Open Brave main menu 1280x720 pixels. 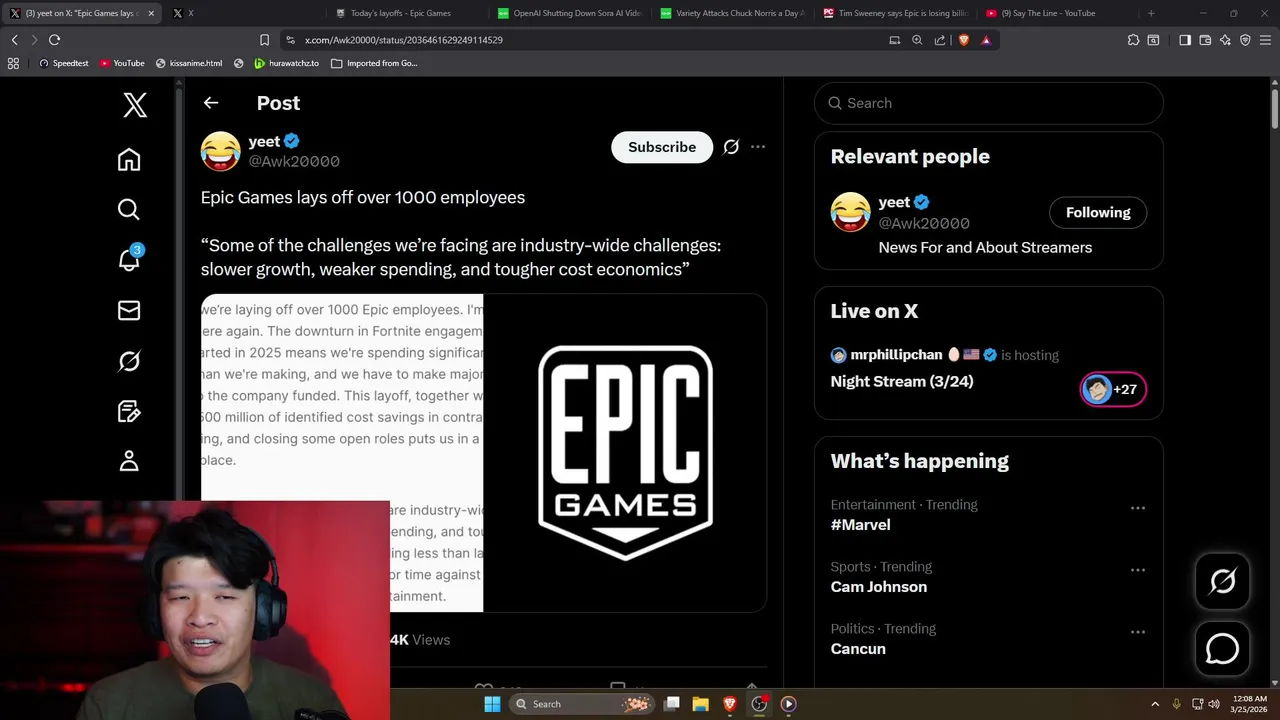click(x=1265, y=40)
